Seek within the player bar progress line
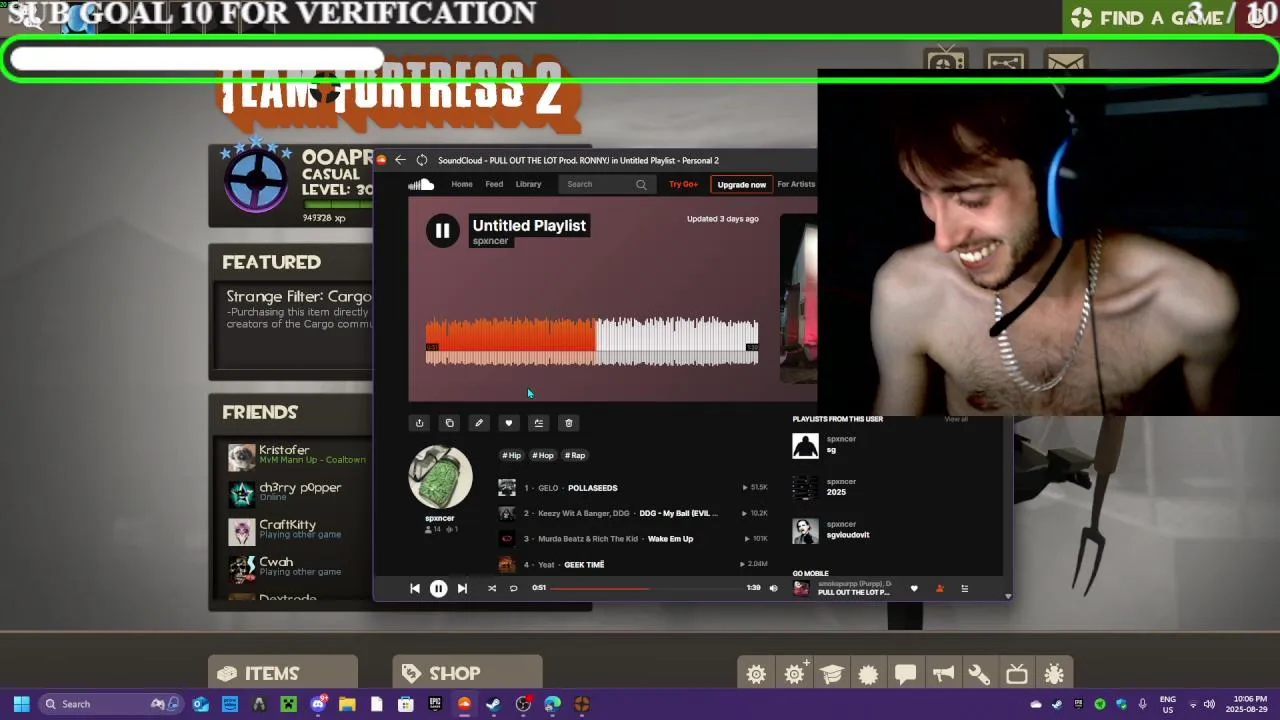The height and width of the screenshot is (720, 1280). (647, 588)
